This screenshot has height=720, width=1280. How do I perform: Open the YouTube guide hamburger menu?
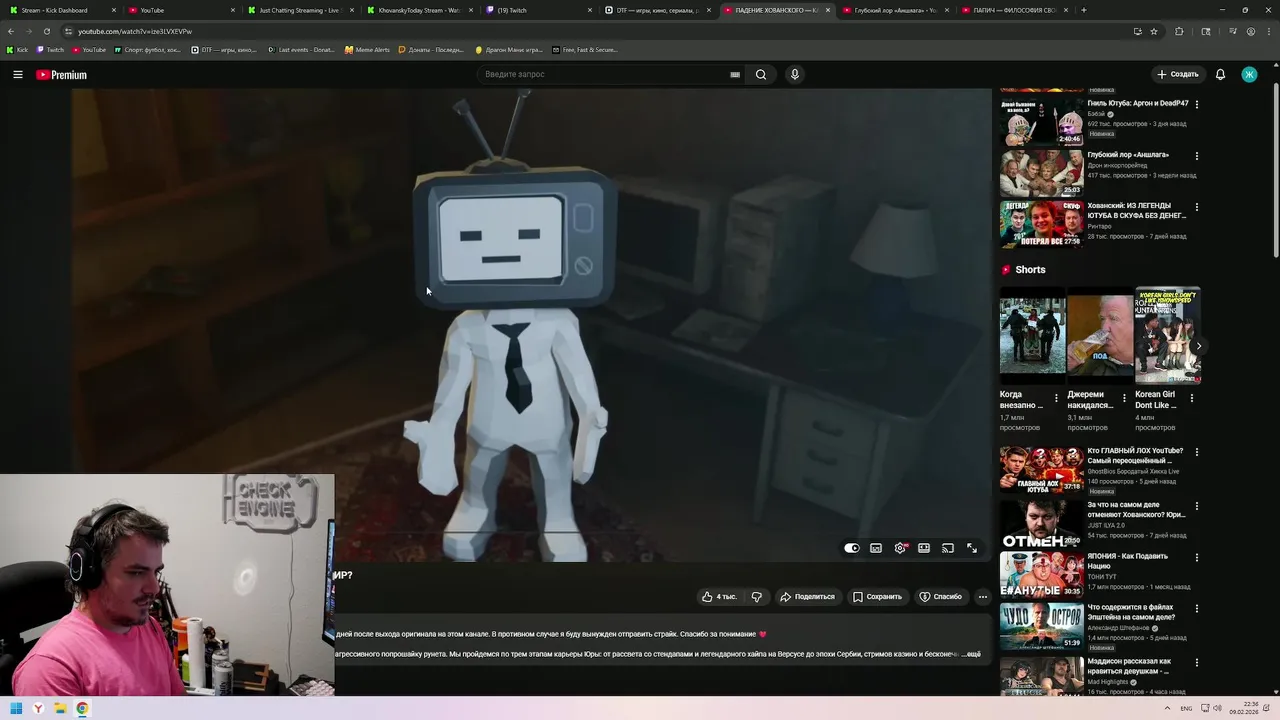click(17, 74)
